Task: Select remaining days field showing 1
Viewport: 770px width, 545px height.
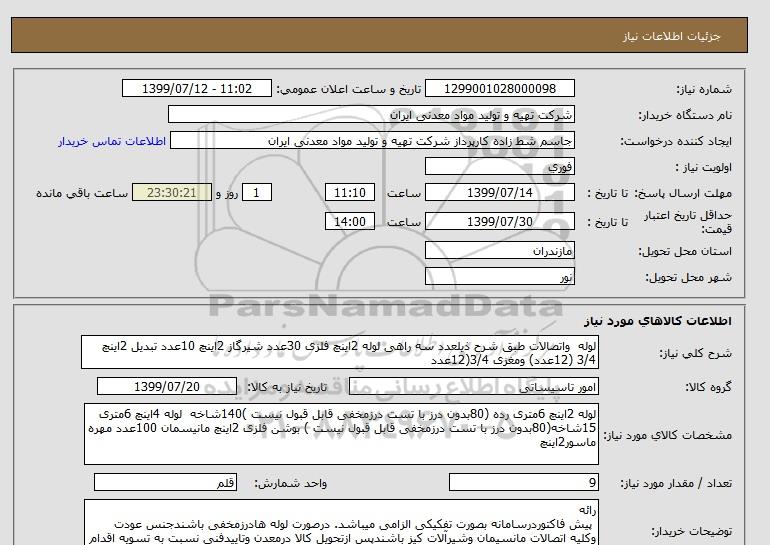Action: point(257,193)
